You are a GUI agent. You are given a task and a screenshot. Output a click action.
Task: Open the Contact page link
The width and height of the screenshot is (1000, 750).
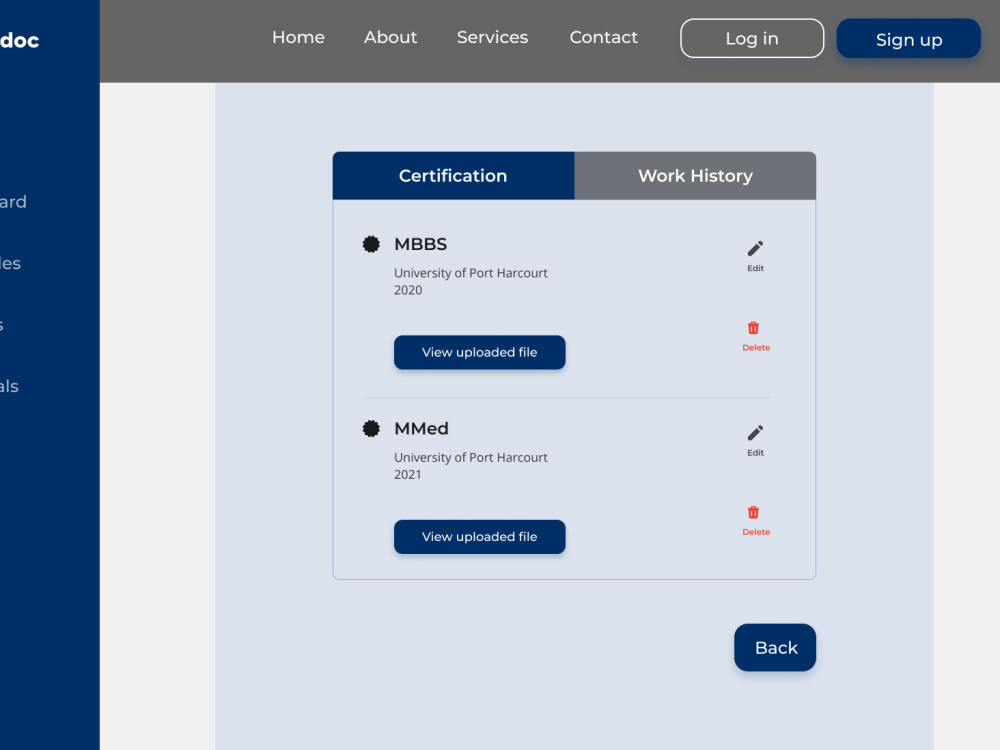[x=603, y=37]
